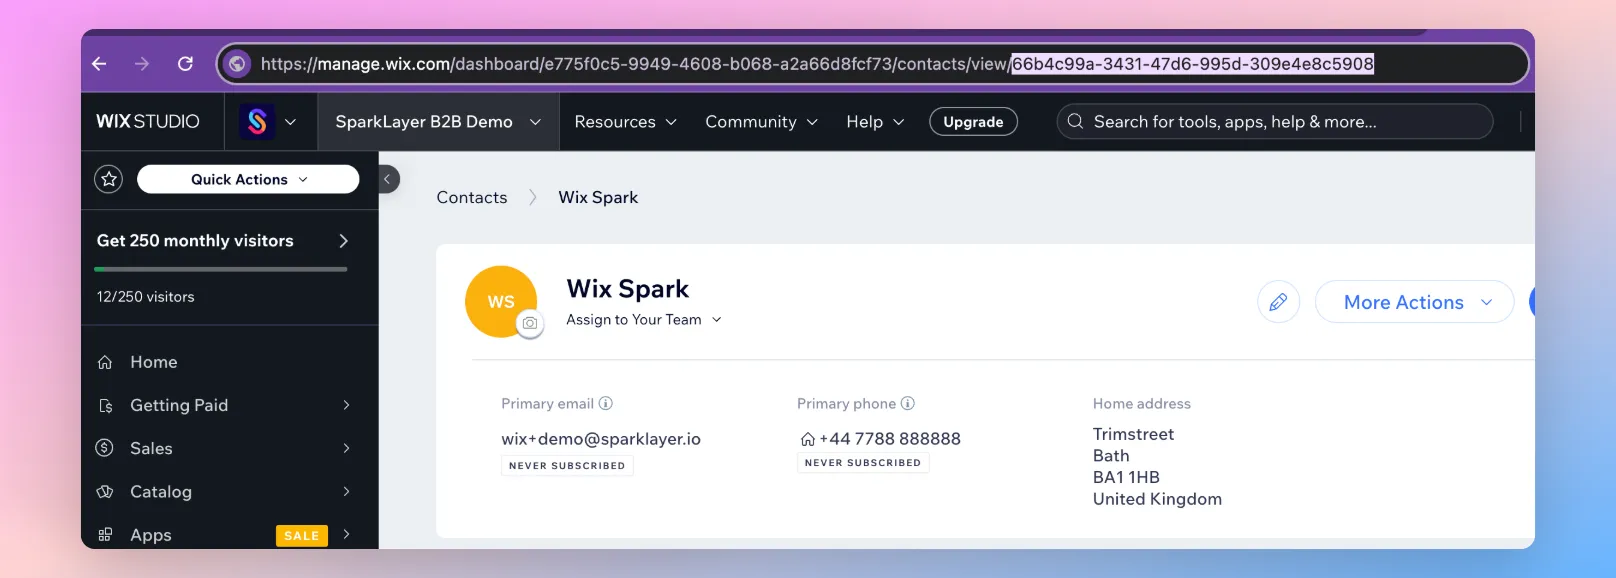Expand the Apps menu
Viewport: 1616px width, 578px height.
coord(229,535)
